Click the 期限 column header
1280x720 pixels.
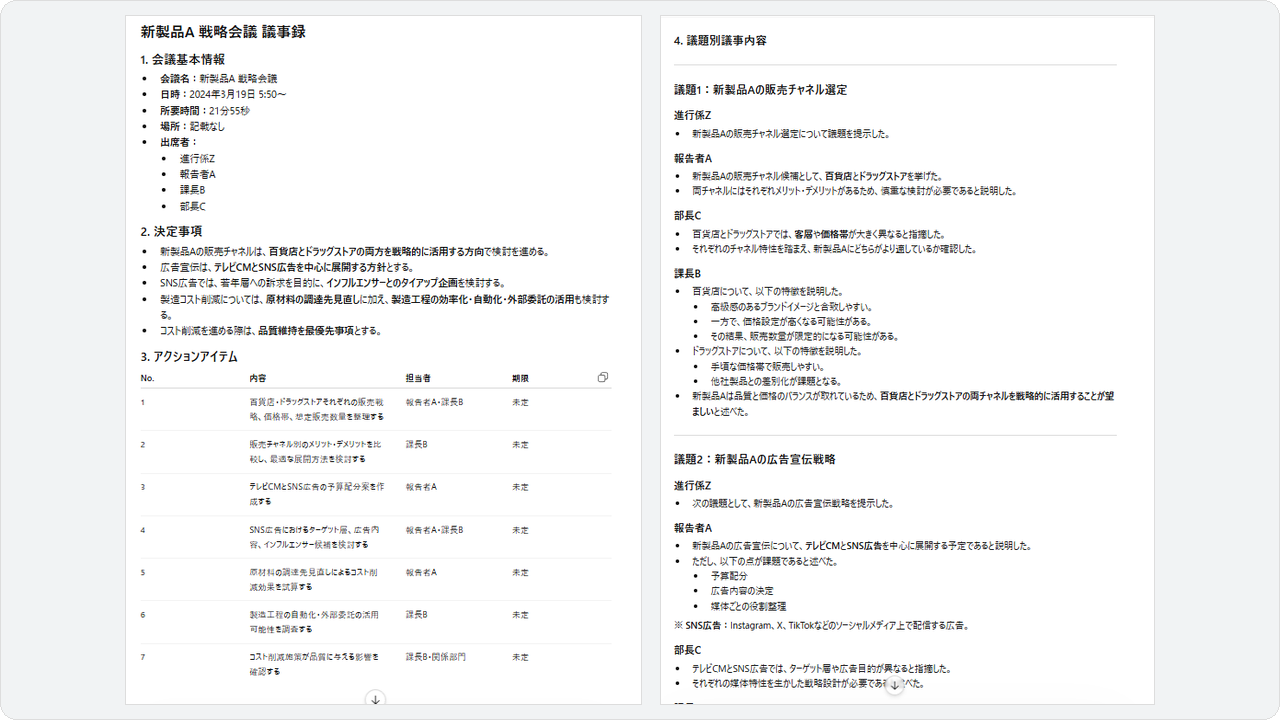[520, 379]
